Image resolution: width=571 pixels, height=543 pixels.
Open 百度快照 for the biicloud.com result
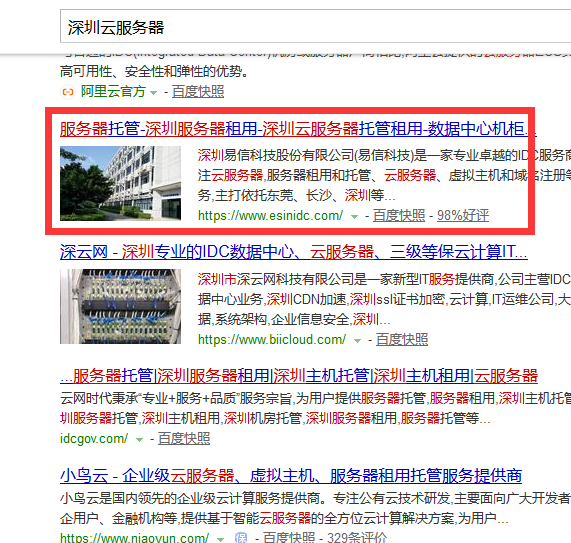[402, 339]
